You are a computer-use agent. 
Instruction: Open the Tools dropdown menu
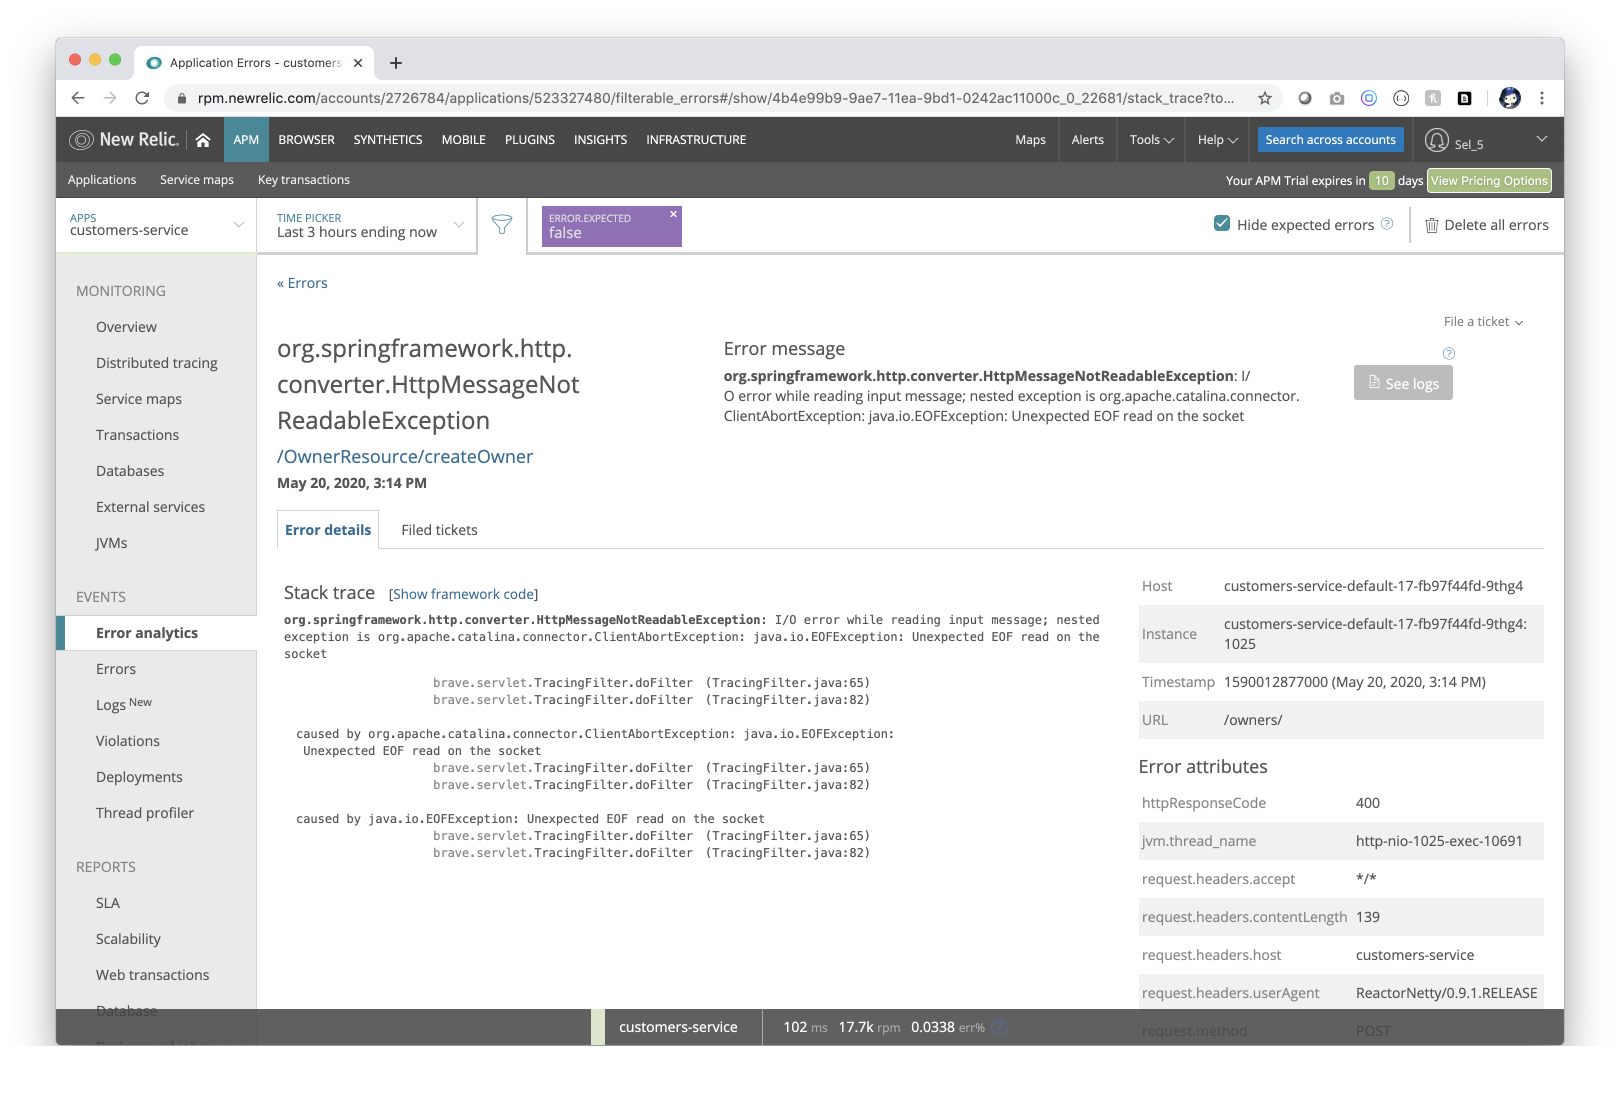(x=1151, y=140)
